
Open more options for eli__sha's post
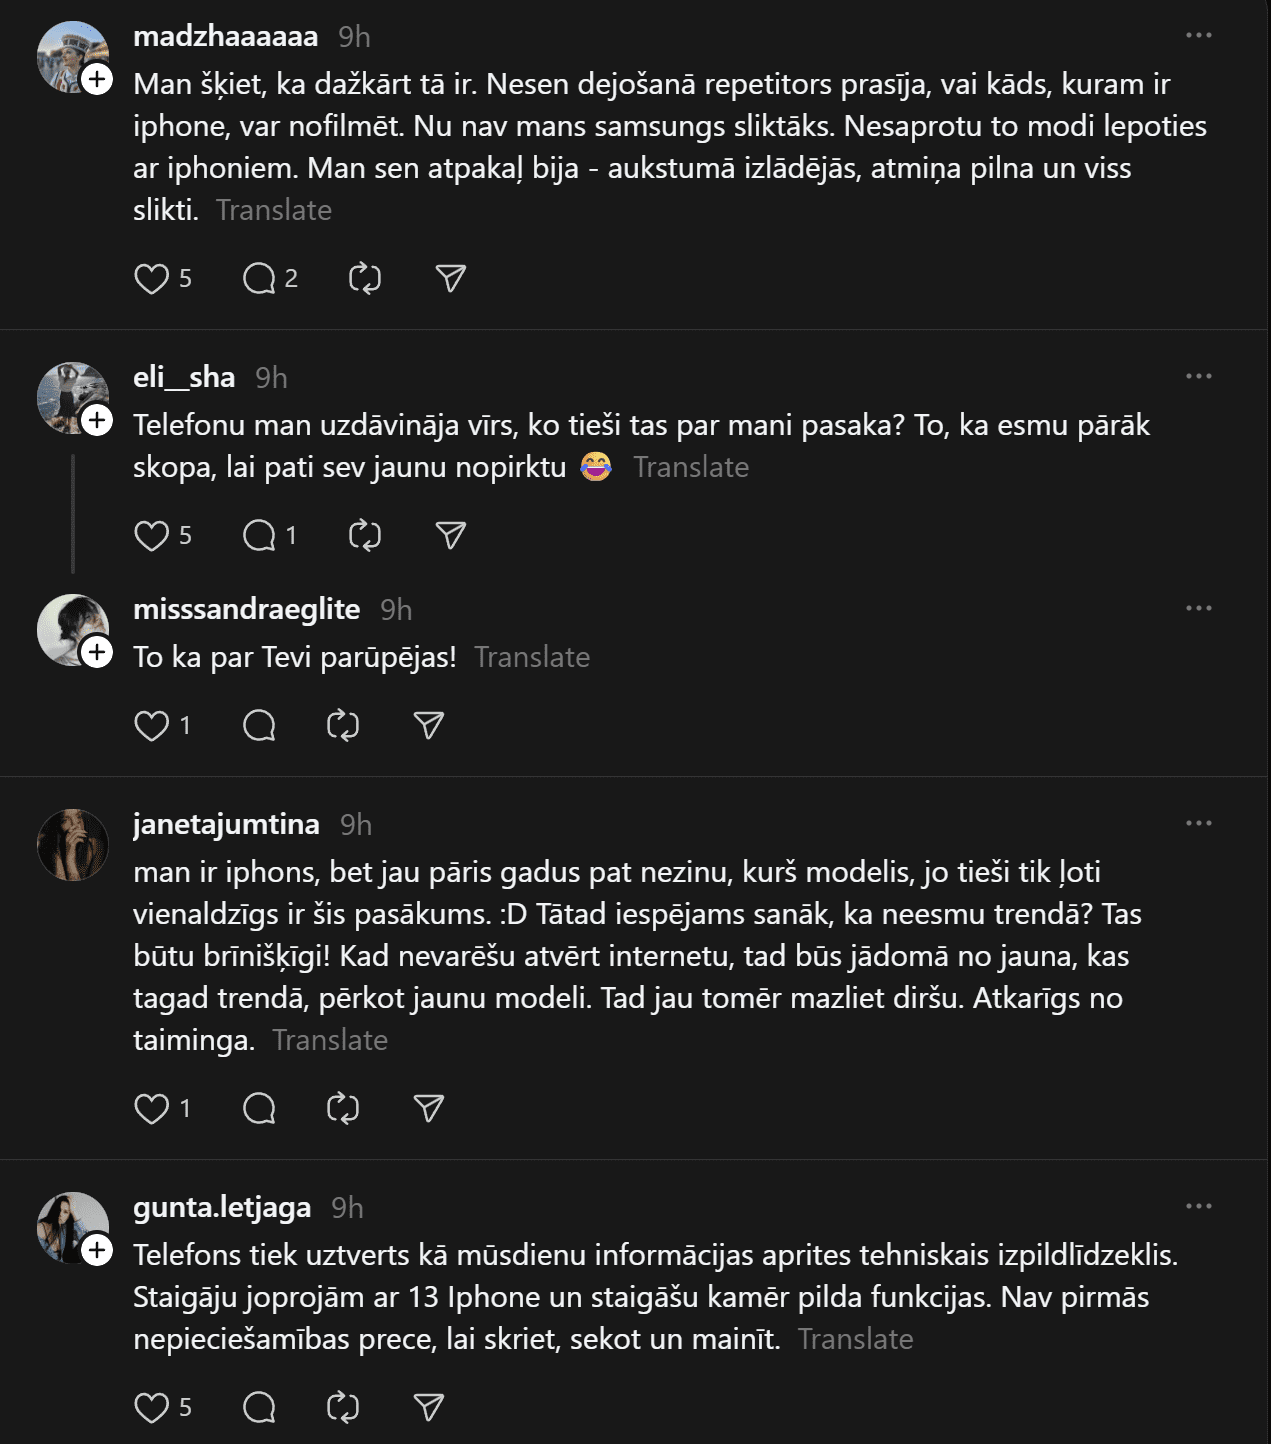(x=1198, y=377)
